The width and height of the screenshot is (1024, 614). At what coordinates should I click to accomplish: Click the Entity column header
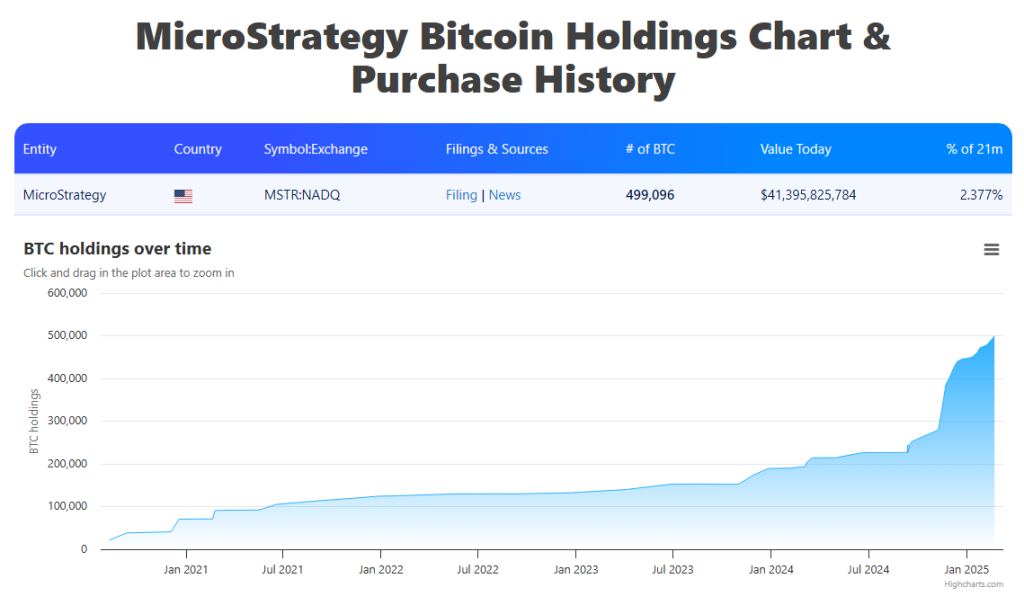pyautogui.click(x=40, y=149)
